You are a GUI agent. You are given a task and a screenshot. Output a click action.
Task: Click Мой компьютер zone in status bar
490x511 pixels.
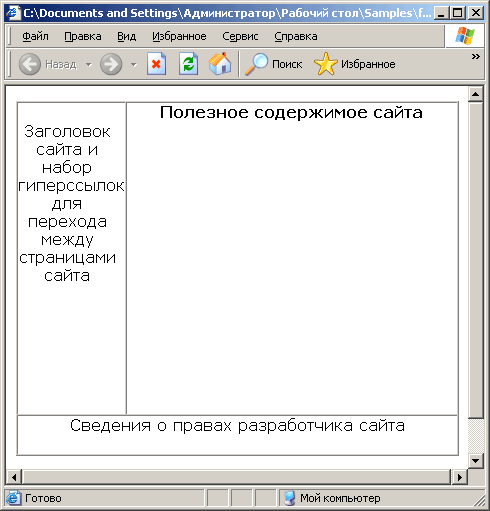click(x=333, y=498)
